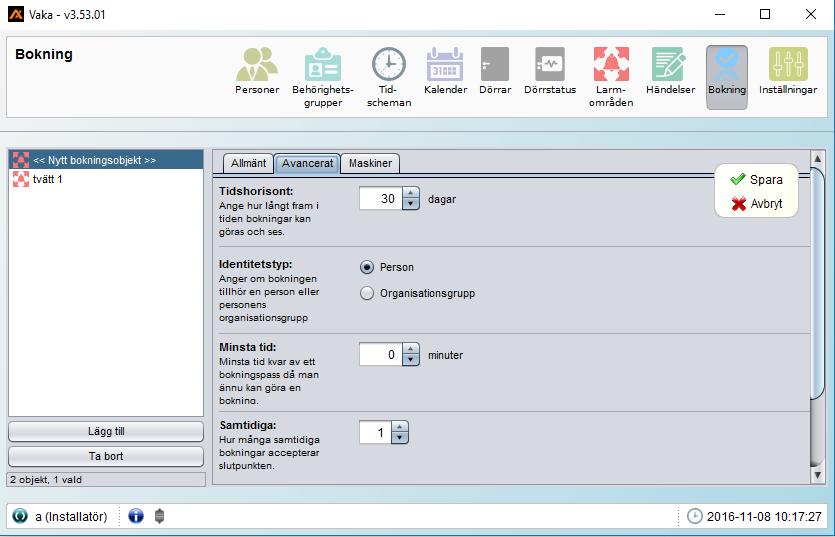Viewport: 835px width, 537px height.
Task: Open Inställningar settings icon
Action: coord(788,71)
